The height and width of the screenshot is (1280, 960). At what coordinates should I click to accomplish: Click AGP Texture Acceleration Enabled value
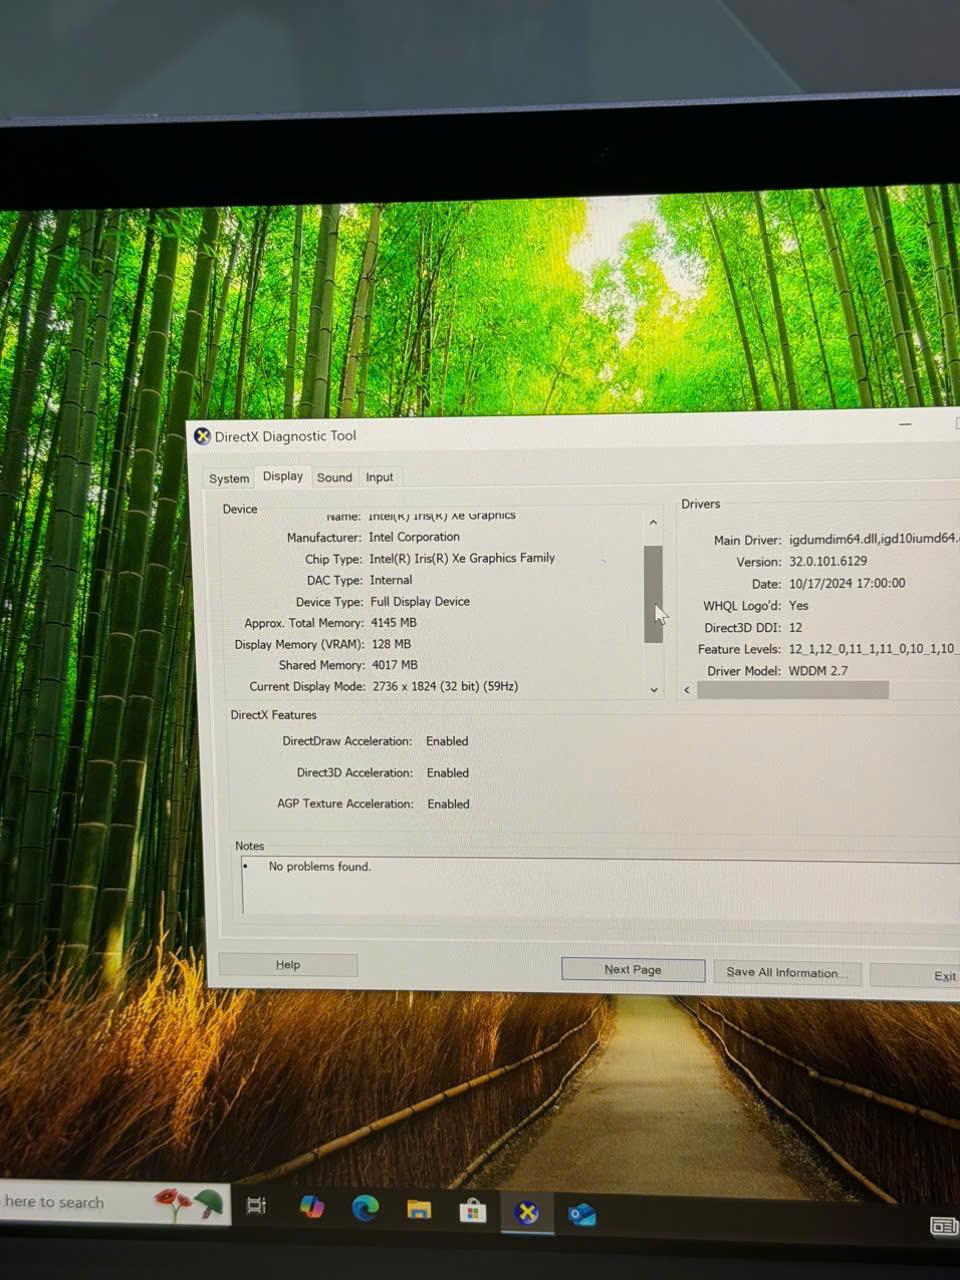click(x=448, y=804)
